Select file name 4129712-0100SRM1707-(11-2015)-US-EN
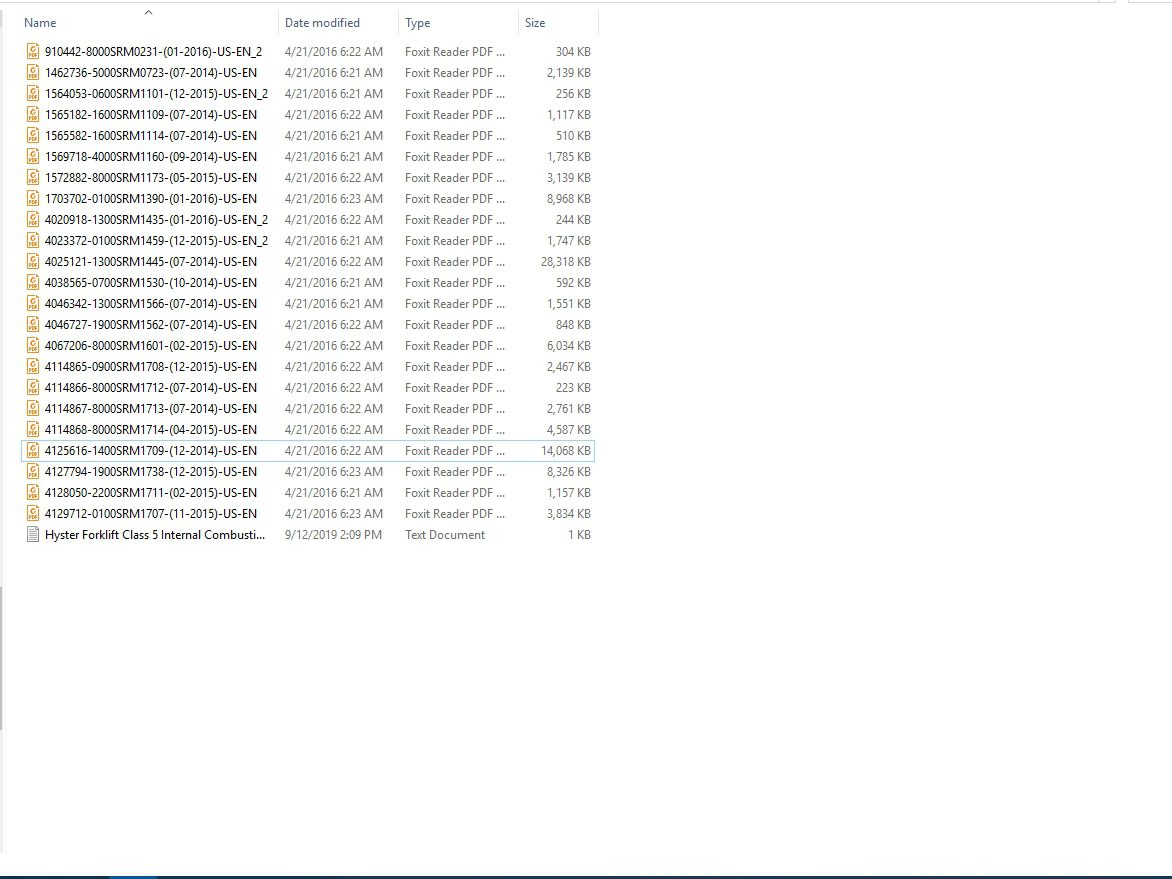Viewport: 1172px width, 879px height. (x=151, y=513)
